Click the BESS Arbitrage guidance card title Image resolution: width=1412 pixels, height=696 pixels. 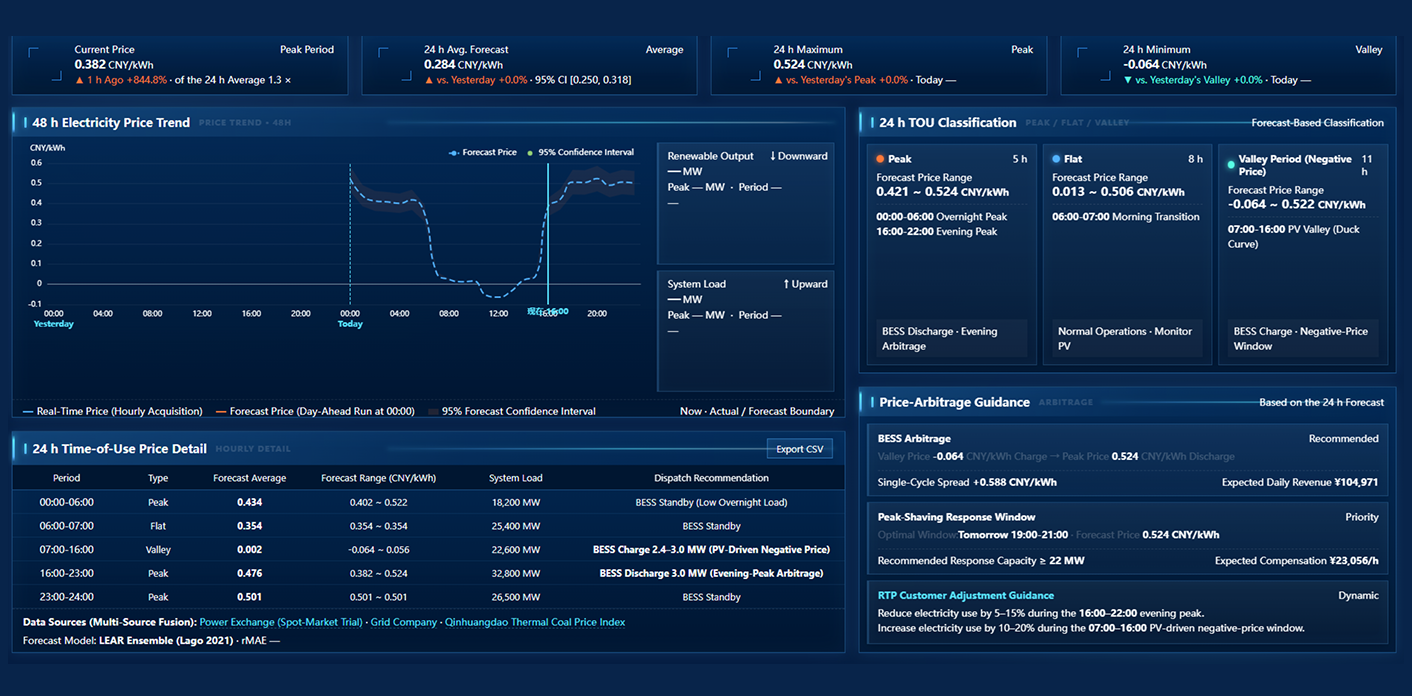click(x=914, y=438)
